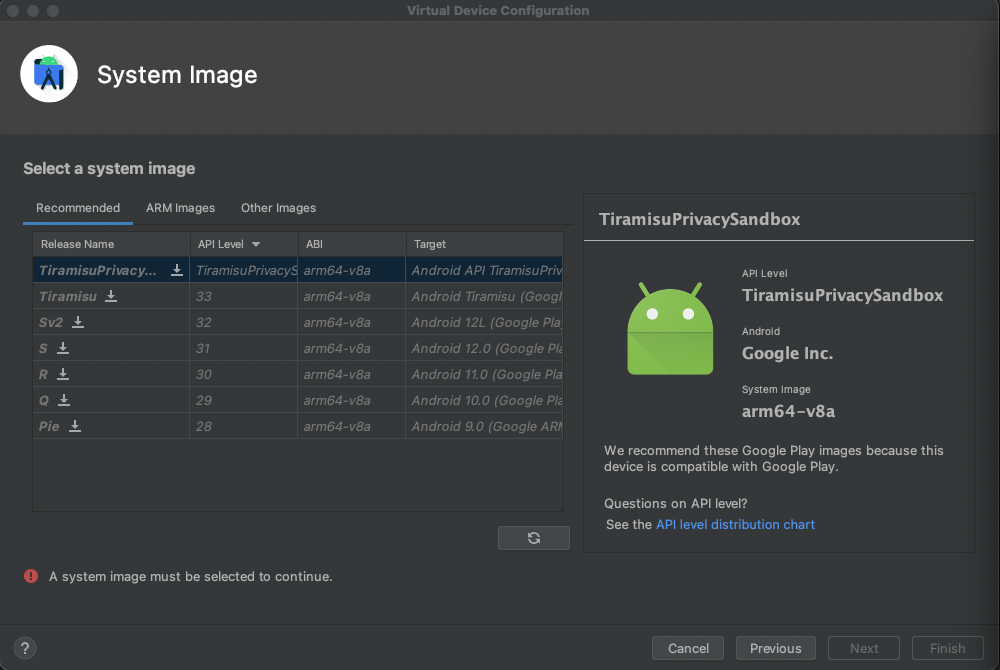Download the Q release image

[64, 400]
